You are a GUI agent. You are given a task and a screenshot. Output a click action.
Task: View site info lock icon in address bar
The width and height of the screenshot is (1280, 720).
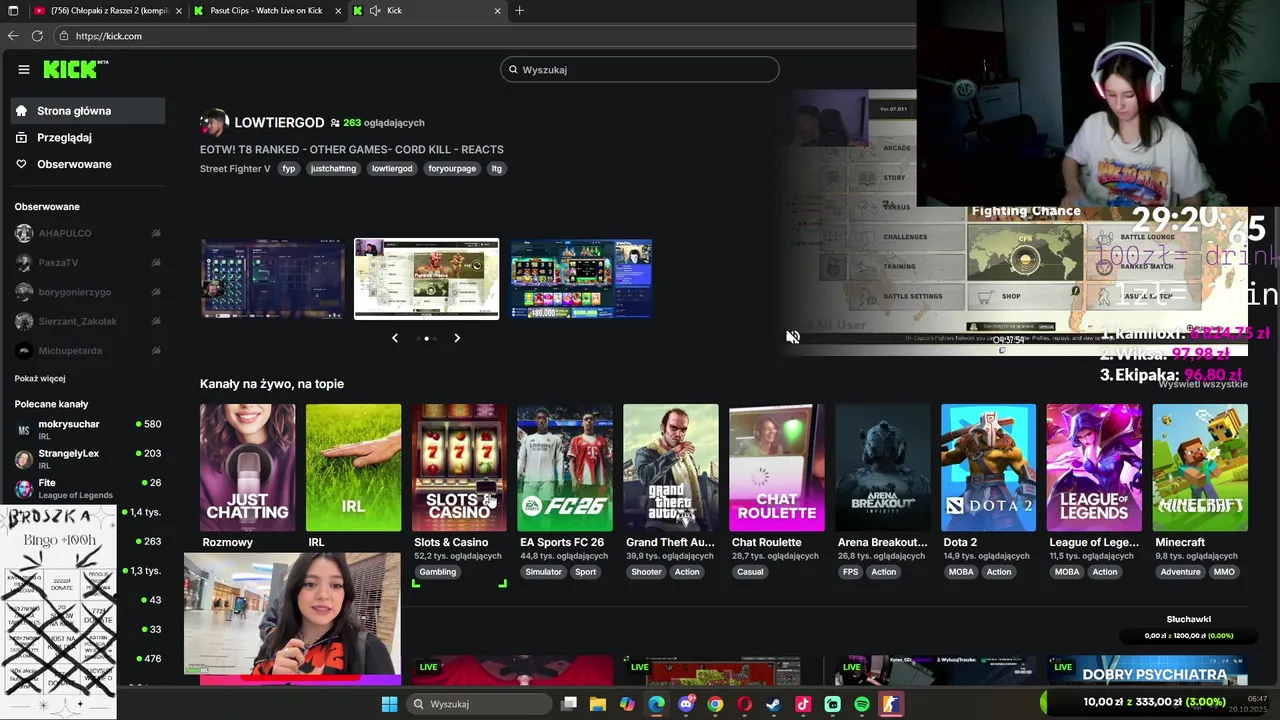coord(64,36)
